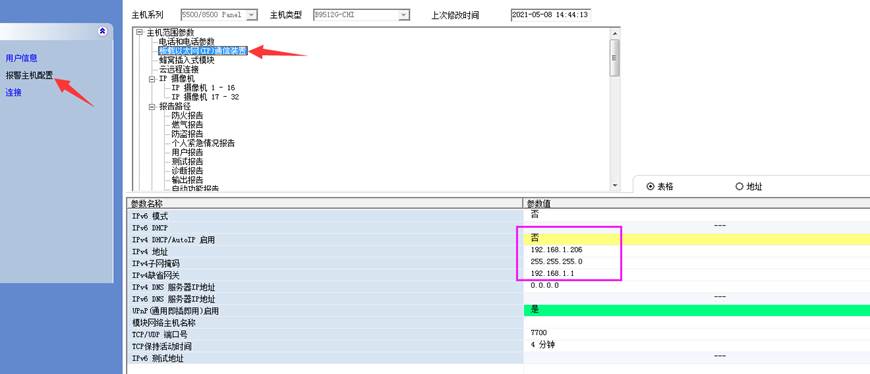Select 防火报告 in the tree
The height and width of the screenshot is (374, 870).
tap(187, 115)
